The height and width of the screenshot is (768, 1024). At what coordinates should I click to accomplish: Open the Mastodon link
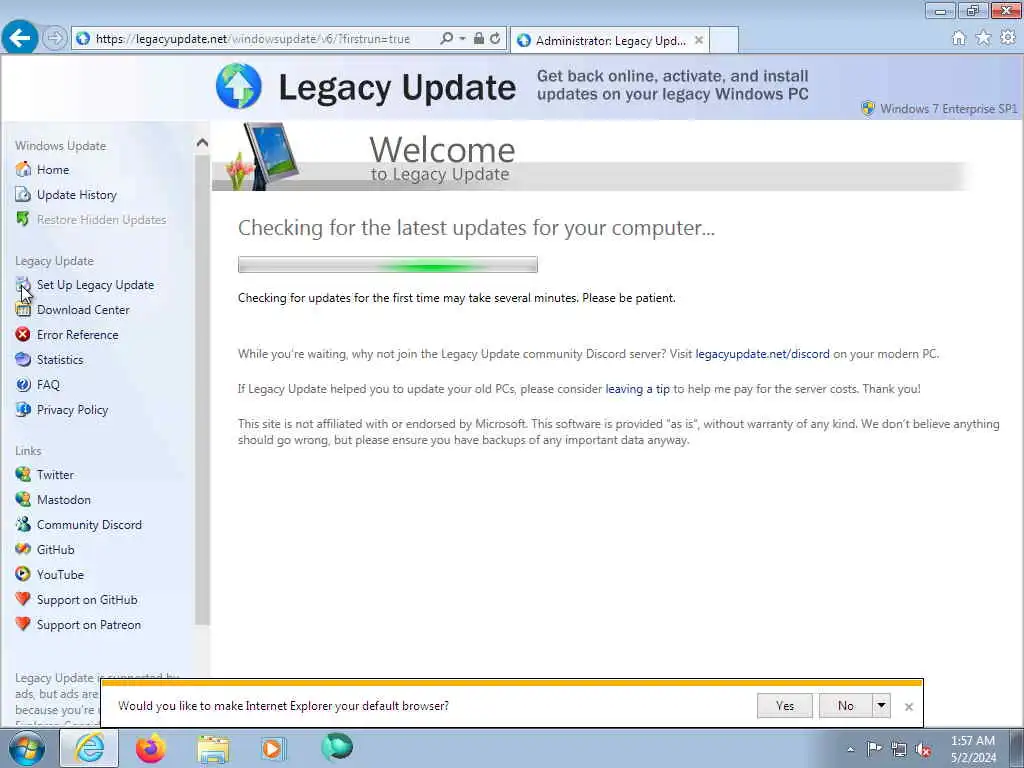pyautogui.click(x=64, y=500)
